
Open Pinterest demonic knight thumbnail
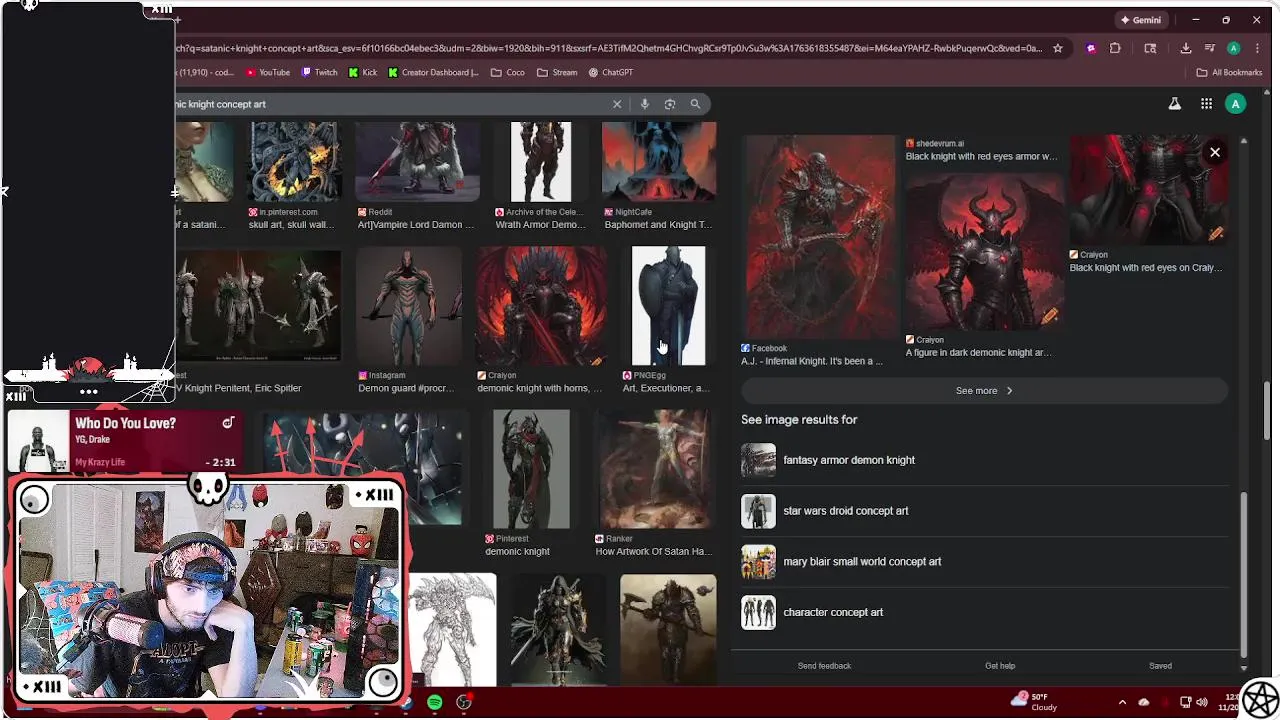click(x=531, y=468)
